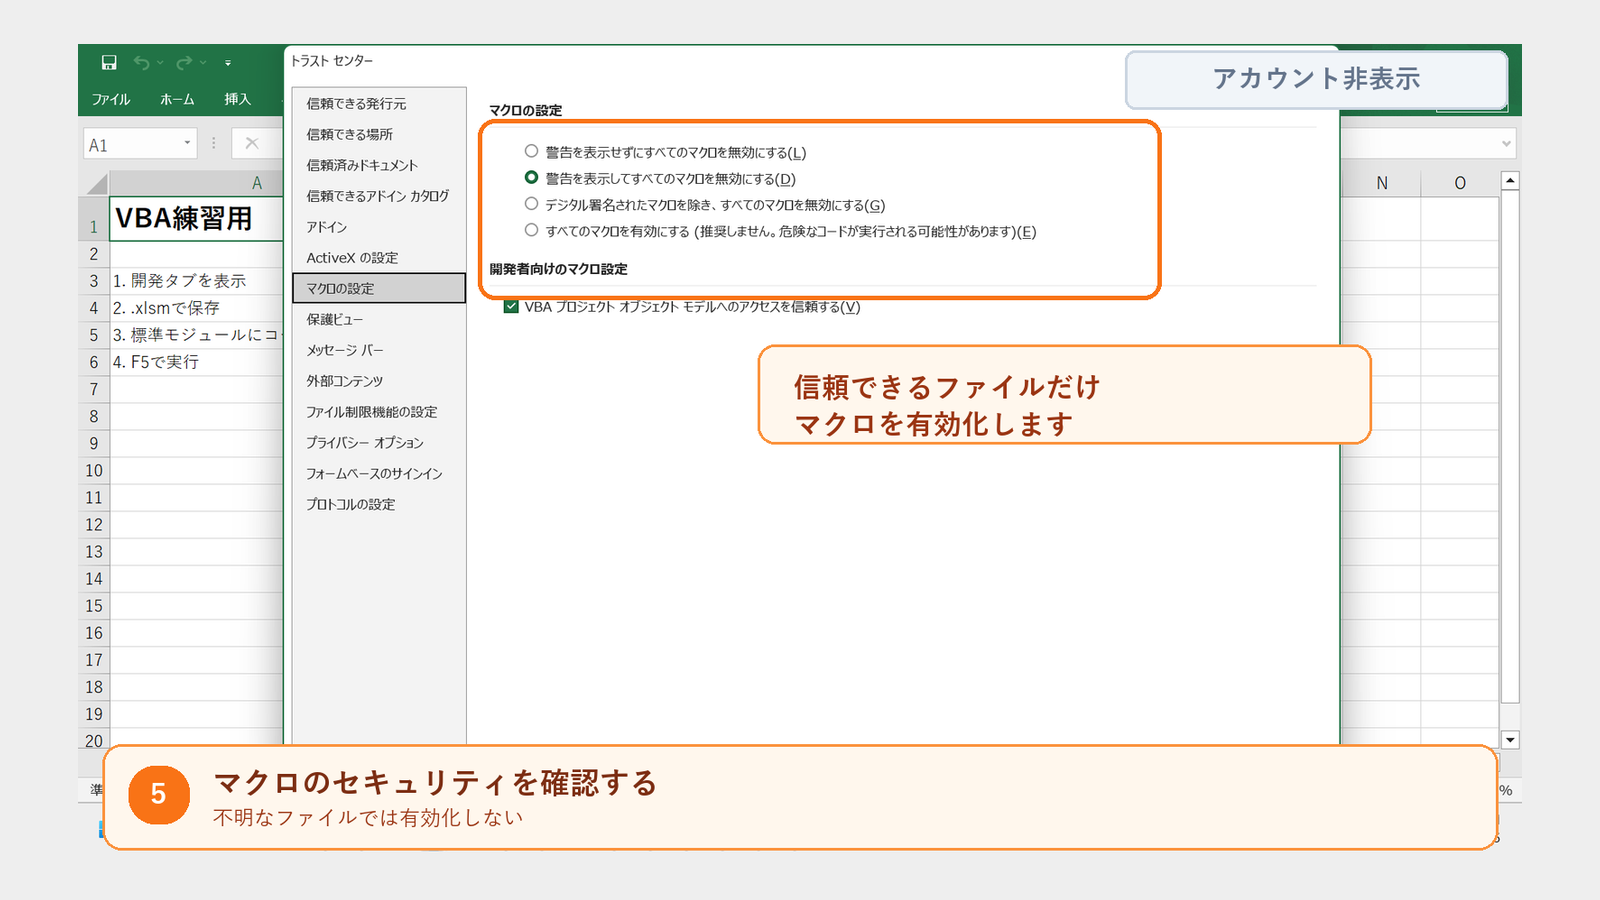The height and width of the screenshot is (900, 1600).
Task: Click the Redo arrow icon
Action: click(x=184, y=63)
